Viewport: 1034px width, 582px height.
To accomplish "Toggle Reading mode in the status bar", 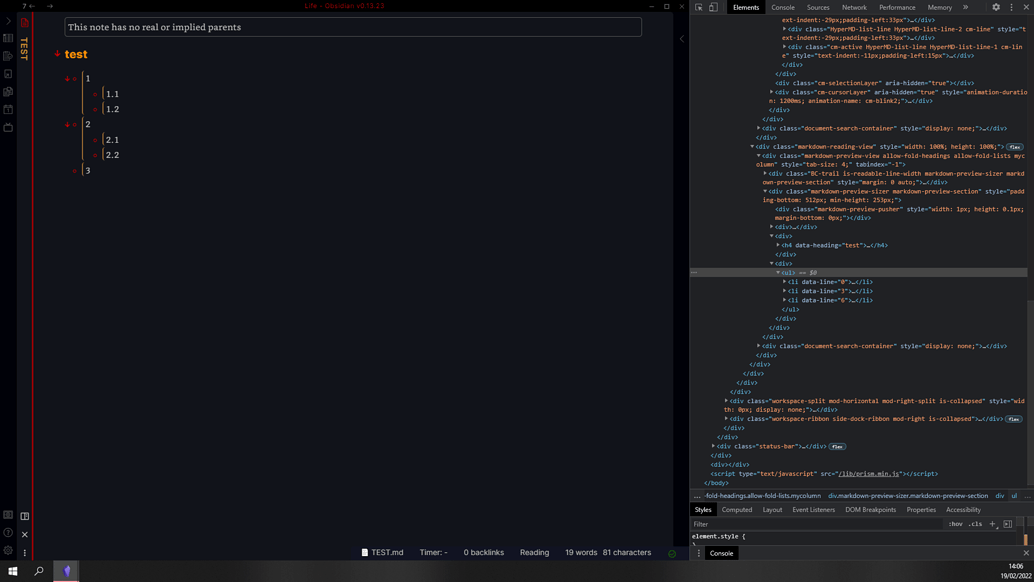I will [534, 552].
